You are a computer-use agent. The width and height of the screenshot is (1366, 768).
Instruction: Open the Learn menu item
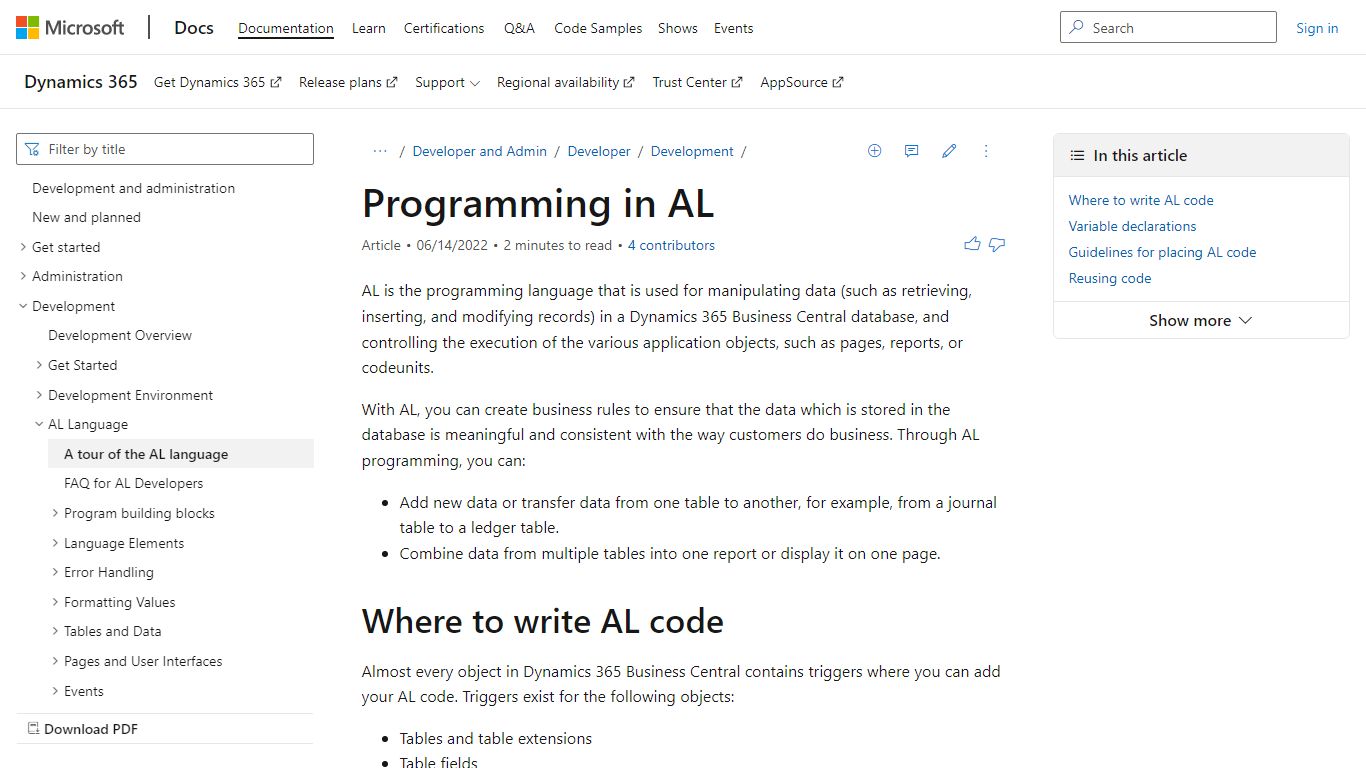(x=369, y=28)
